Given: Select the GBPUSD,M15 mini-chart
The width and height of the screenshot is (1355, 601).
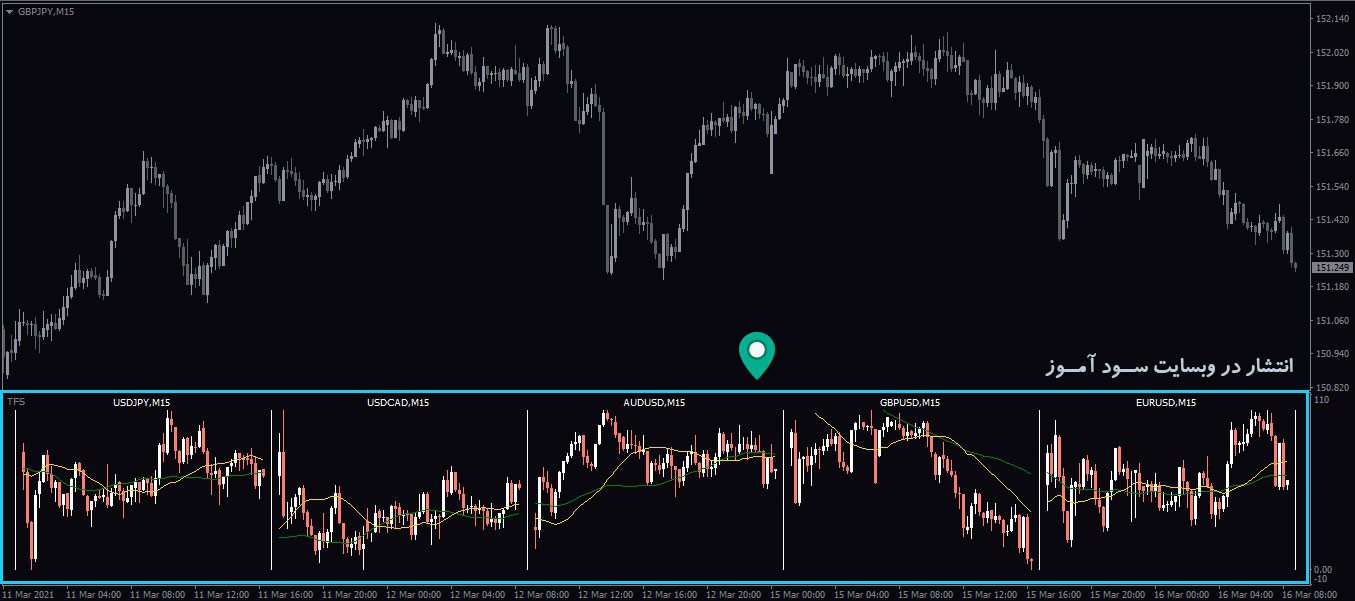Looking at the screenshot, I should 910,480.
